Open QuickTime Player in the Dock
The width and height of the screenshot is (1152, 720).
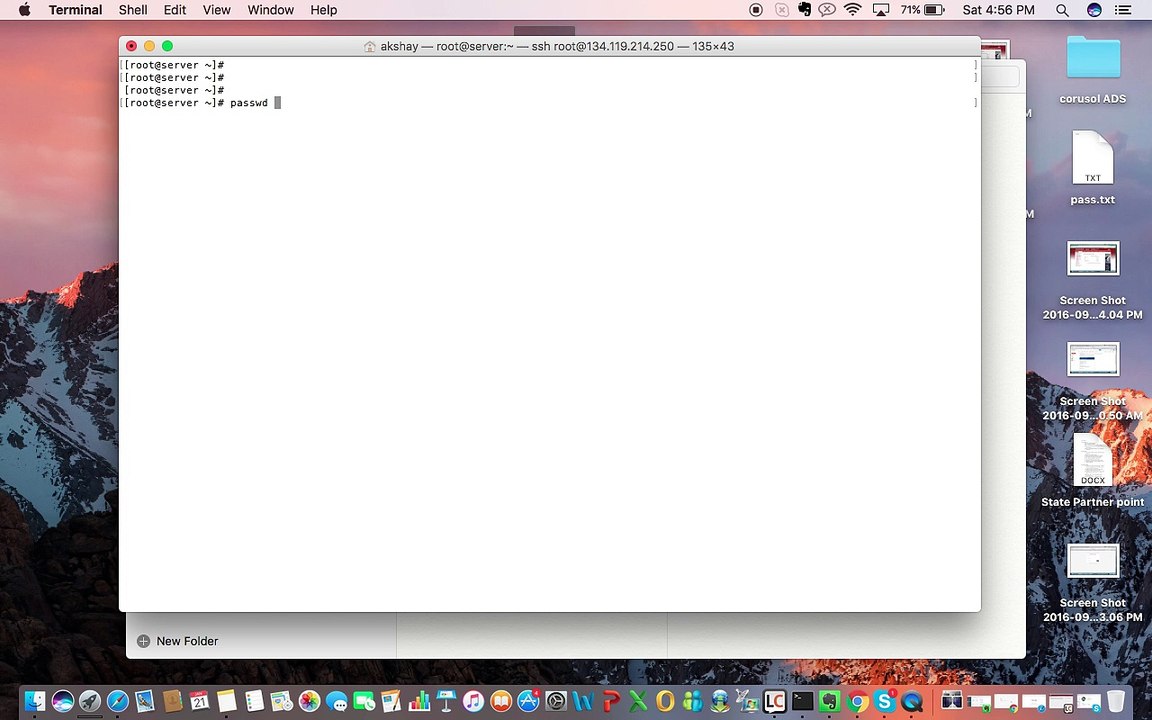point(912,701)
